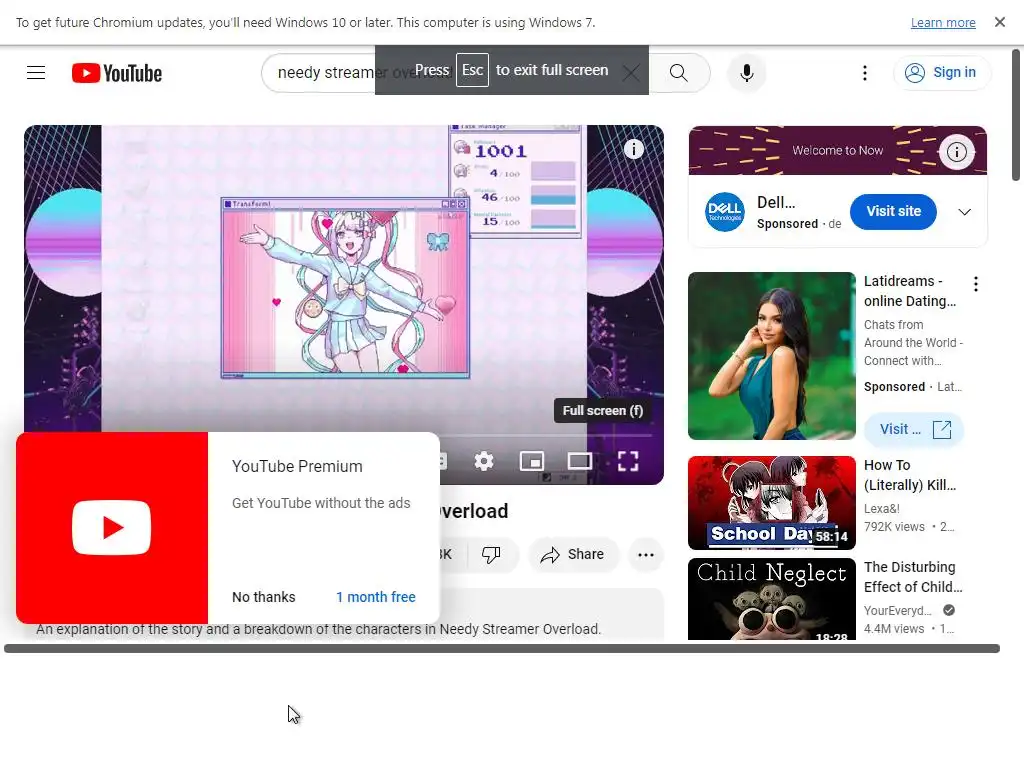Click the Latidreams Visit button
The width and height of the screenshot is (1024, 768).
[x=914, y=429]
